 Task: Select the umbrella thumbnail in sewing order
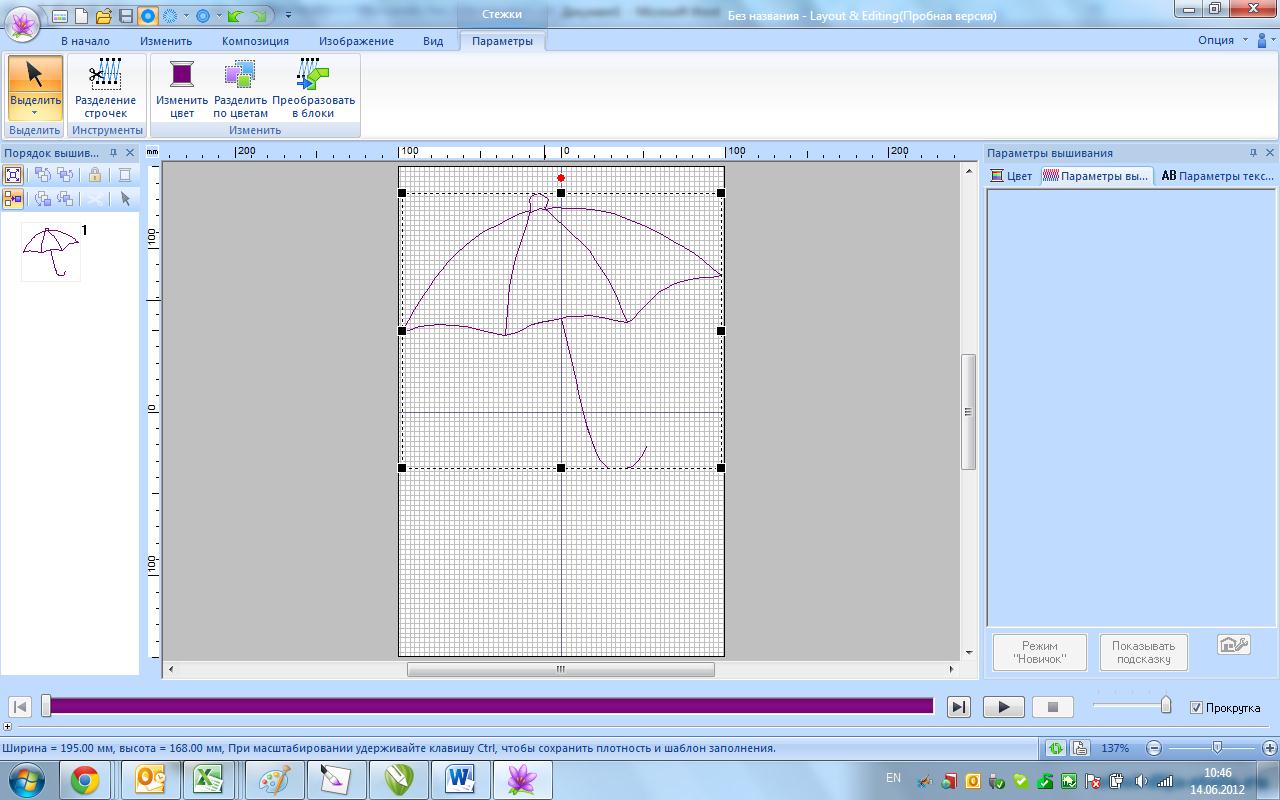[50, 251]
